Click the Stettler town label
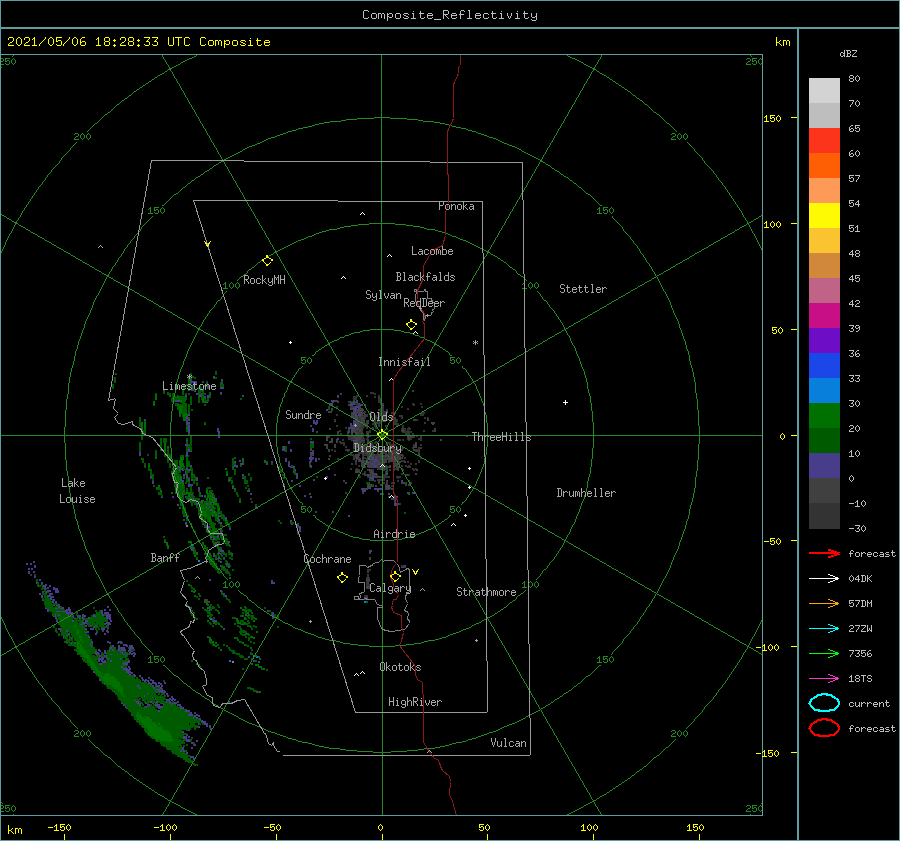Screen dimensions: 900x841 pos(583,289)
